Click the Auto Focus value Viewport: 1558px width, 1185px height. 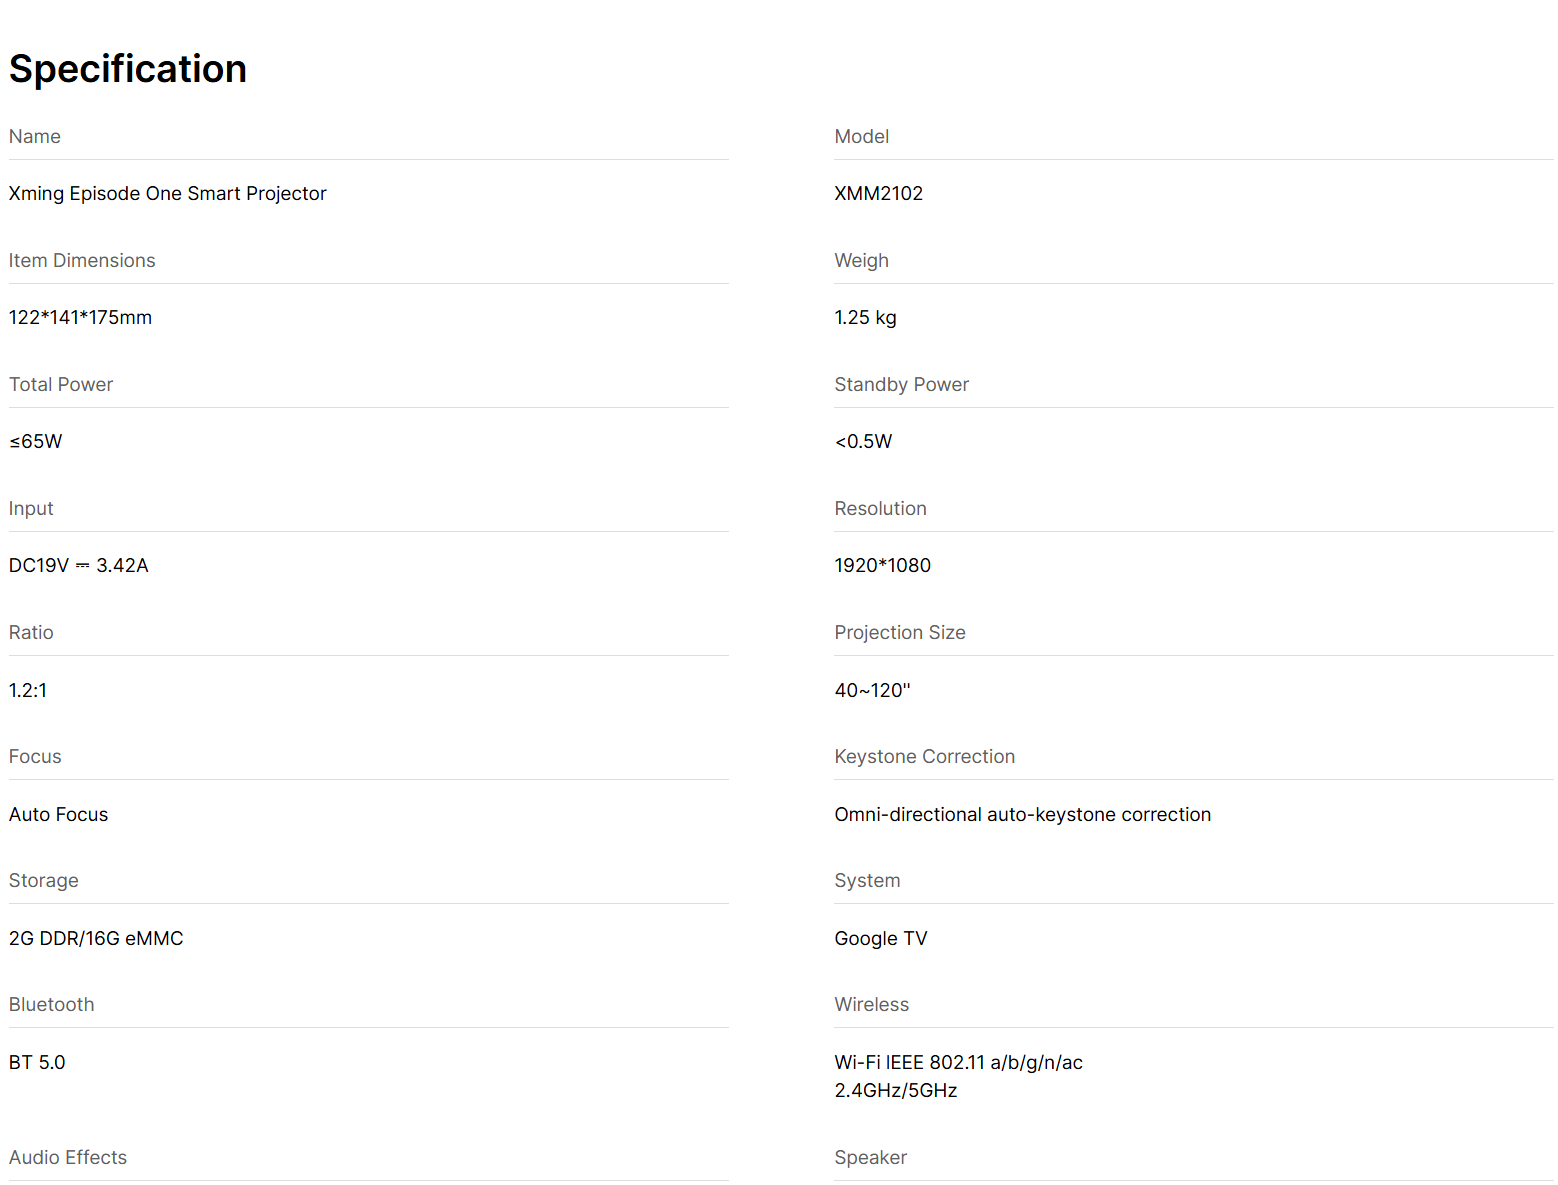(59, 814)
